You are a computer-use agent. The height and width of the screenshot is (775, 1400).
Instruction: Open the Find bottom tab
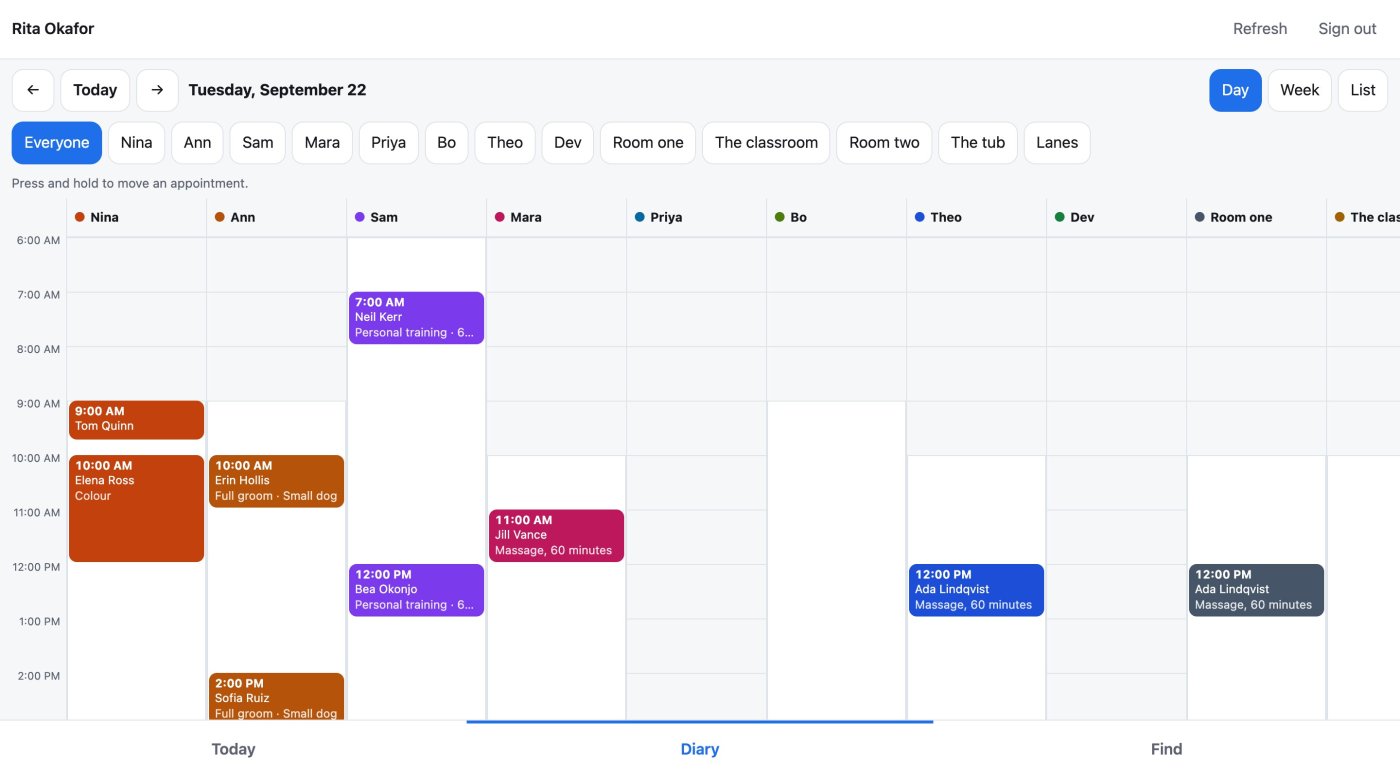click(1166, 749)
